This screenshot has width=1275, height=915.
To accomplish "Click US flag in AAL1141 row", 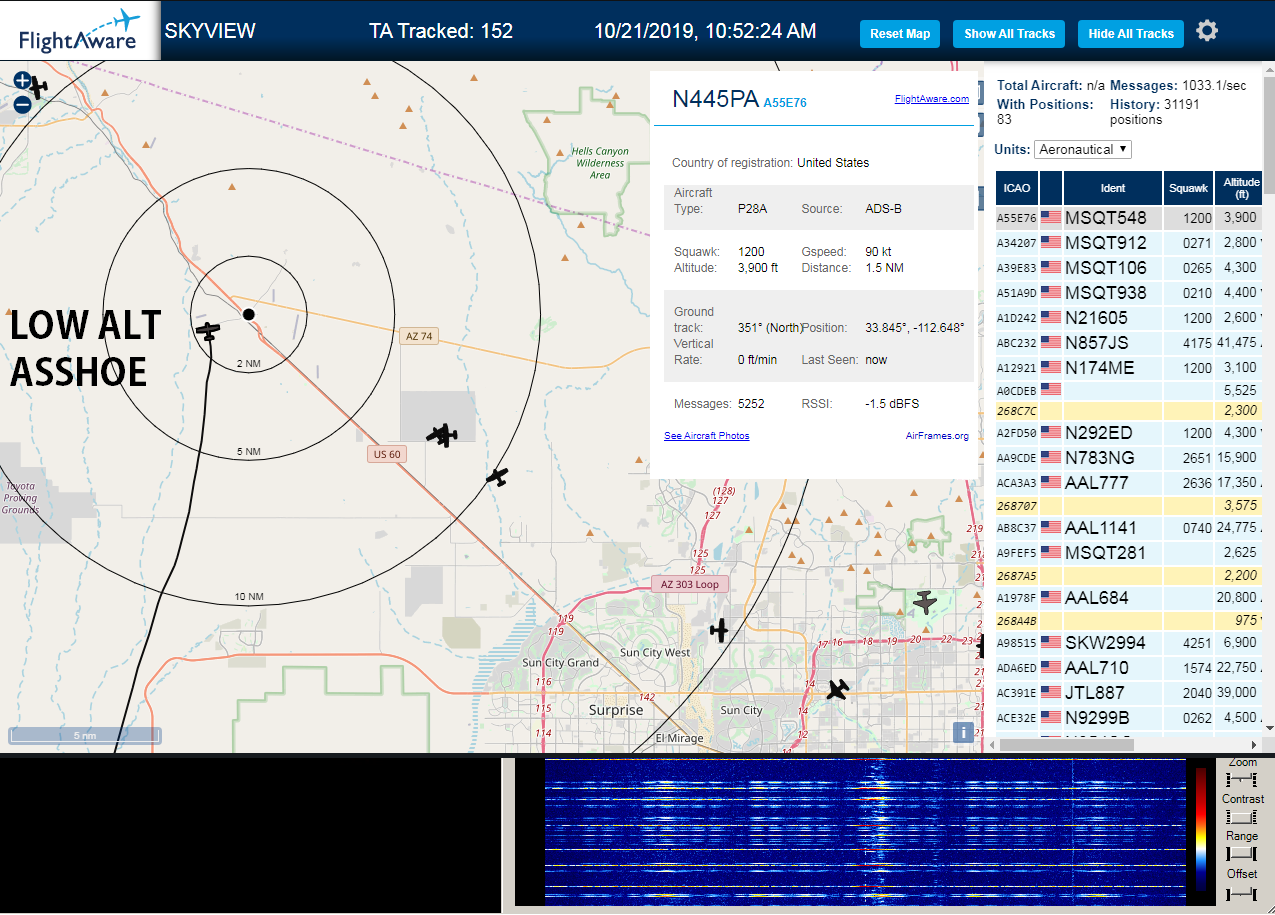I will click(x=1051, y=527).
